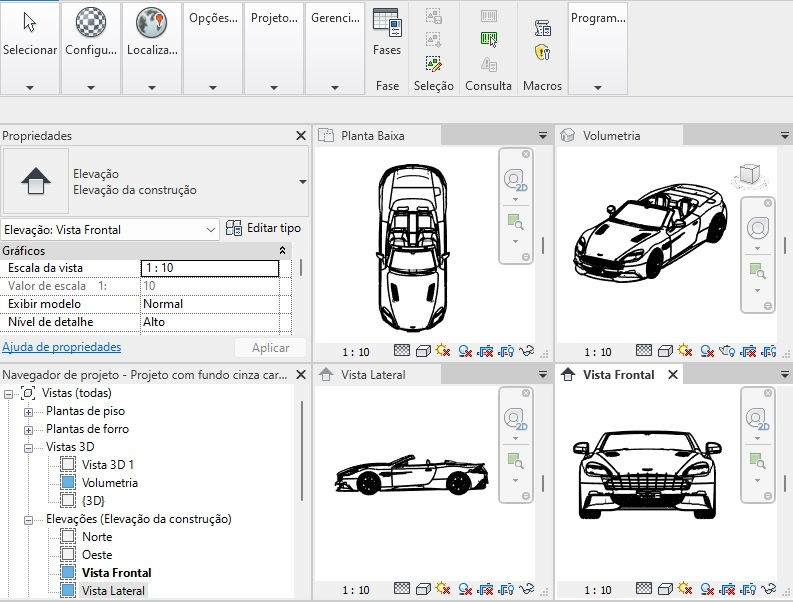Select Volumetria in project browser

pyautogui.click(x=110, y=483)
